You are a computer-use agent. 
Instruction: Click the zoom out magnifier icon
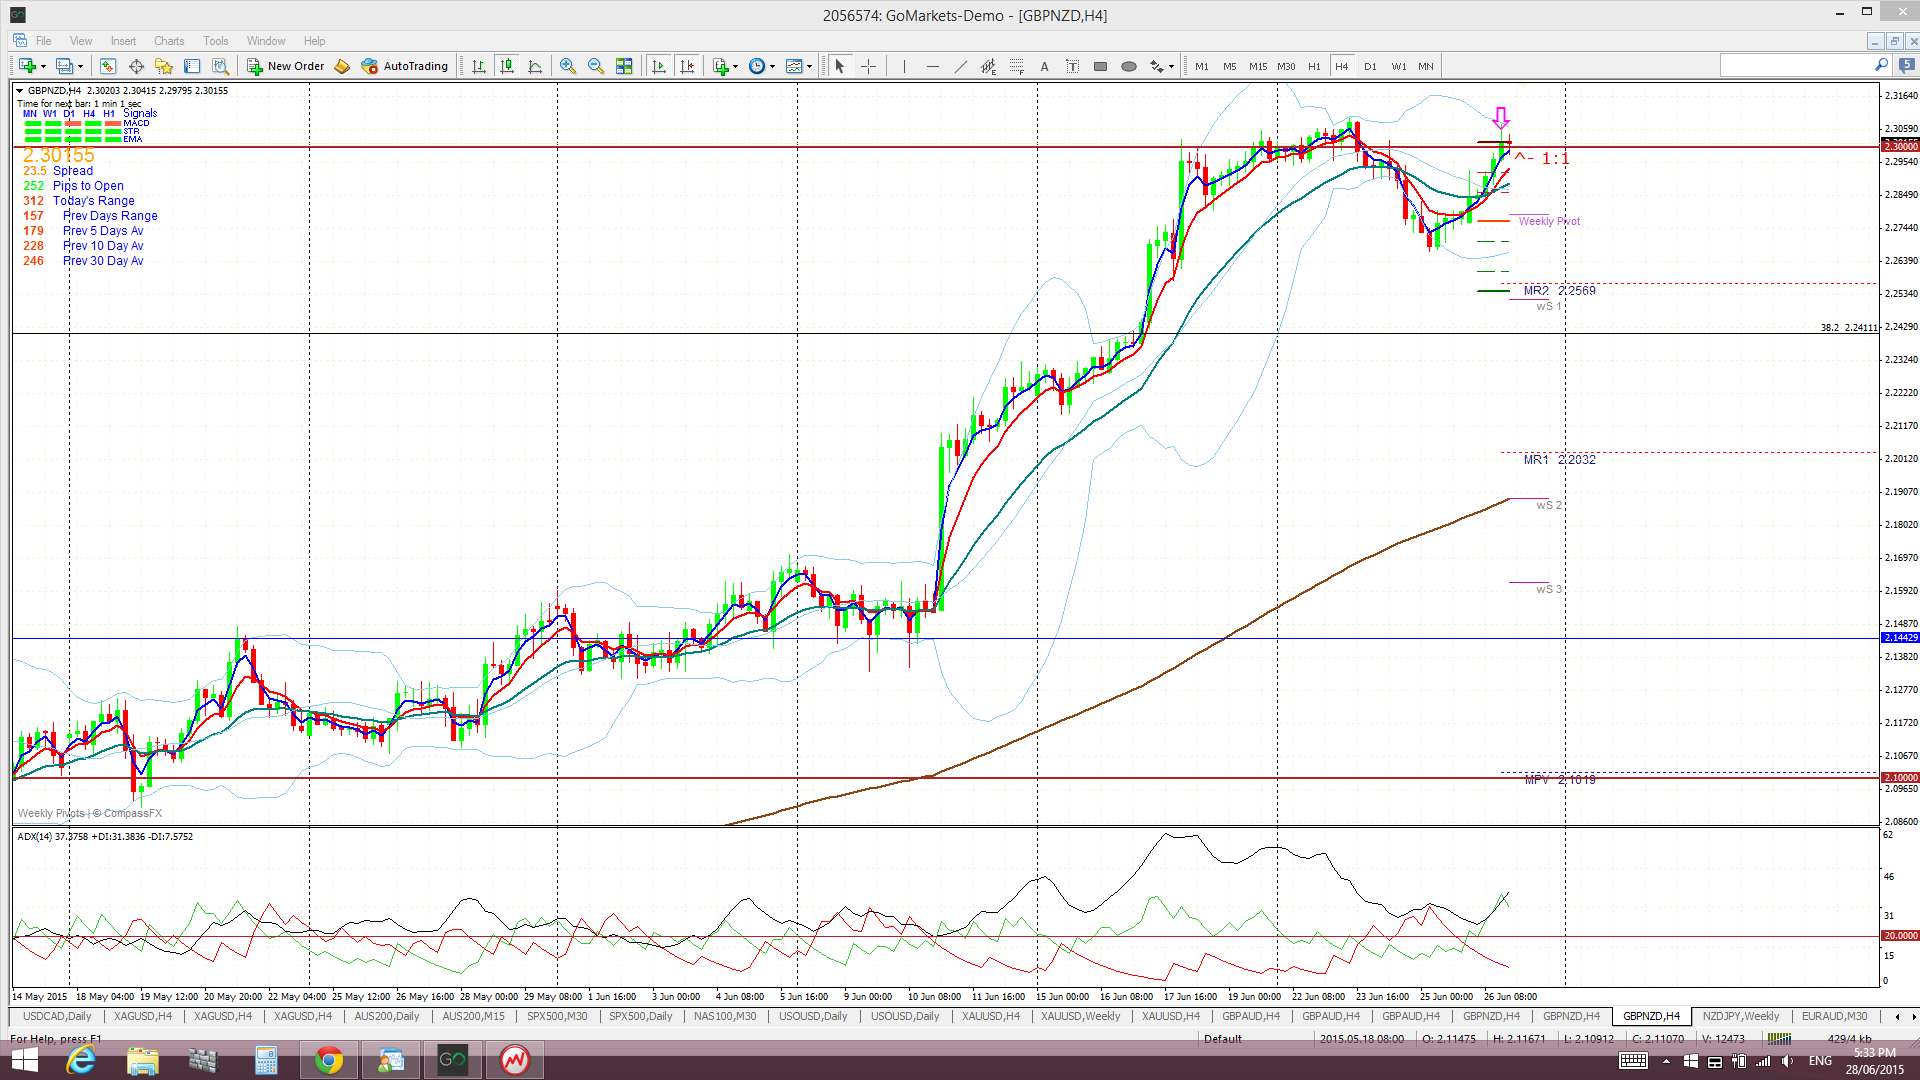[596, 66]
